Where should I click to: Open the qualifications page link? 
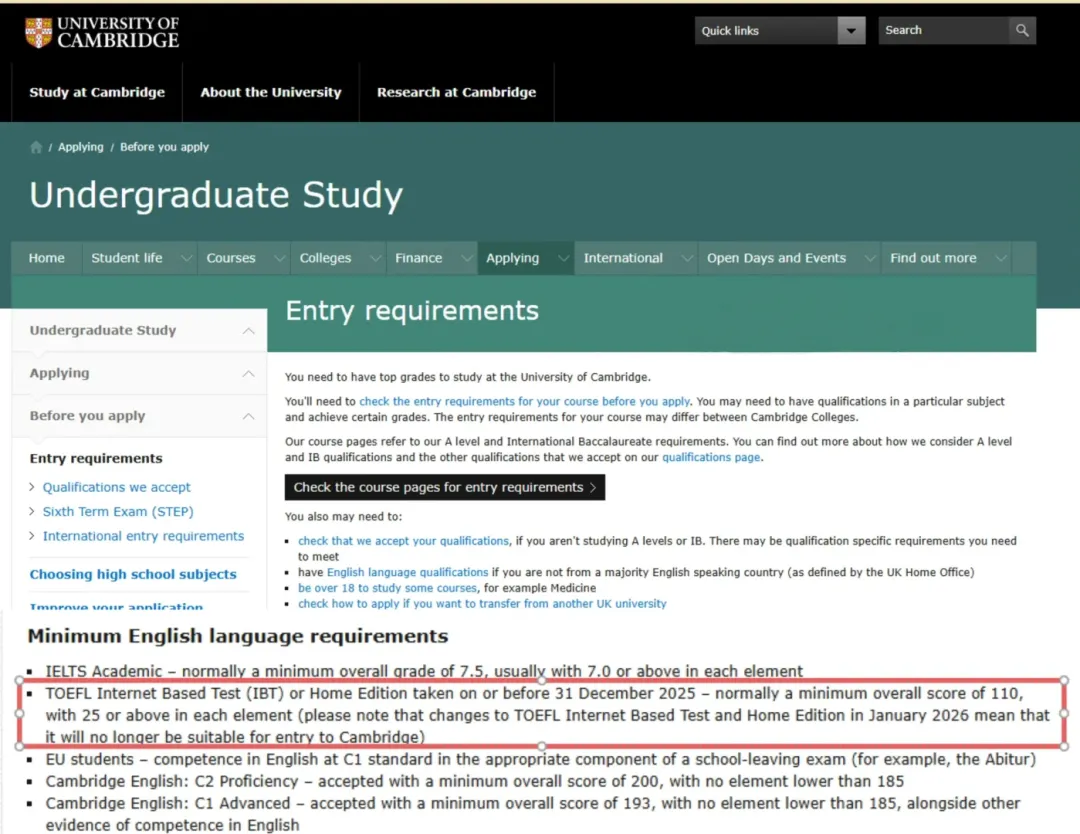(711, 457)
